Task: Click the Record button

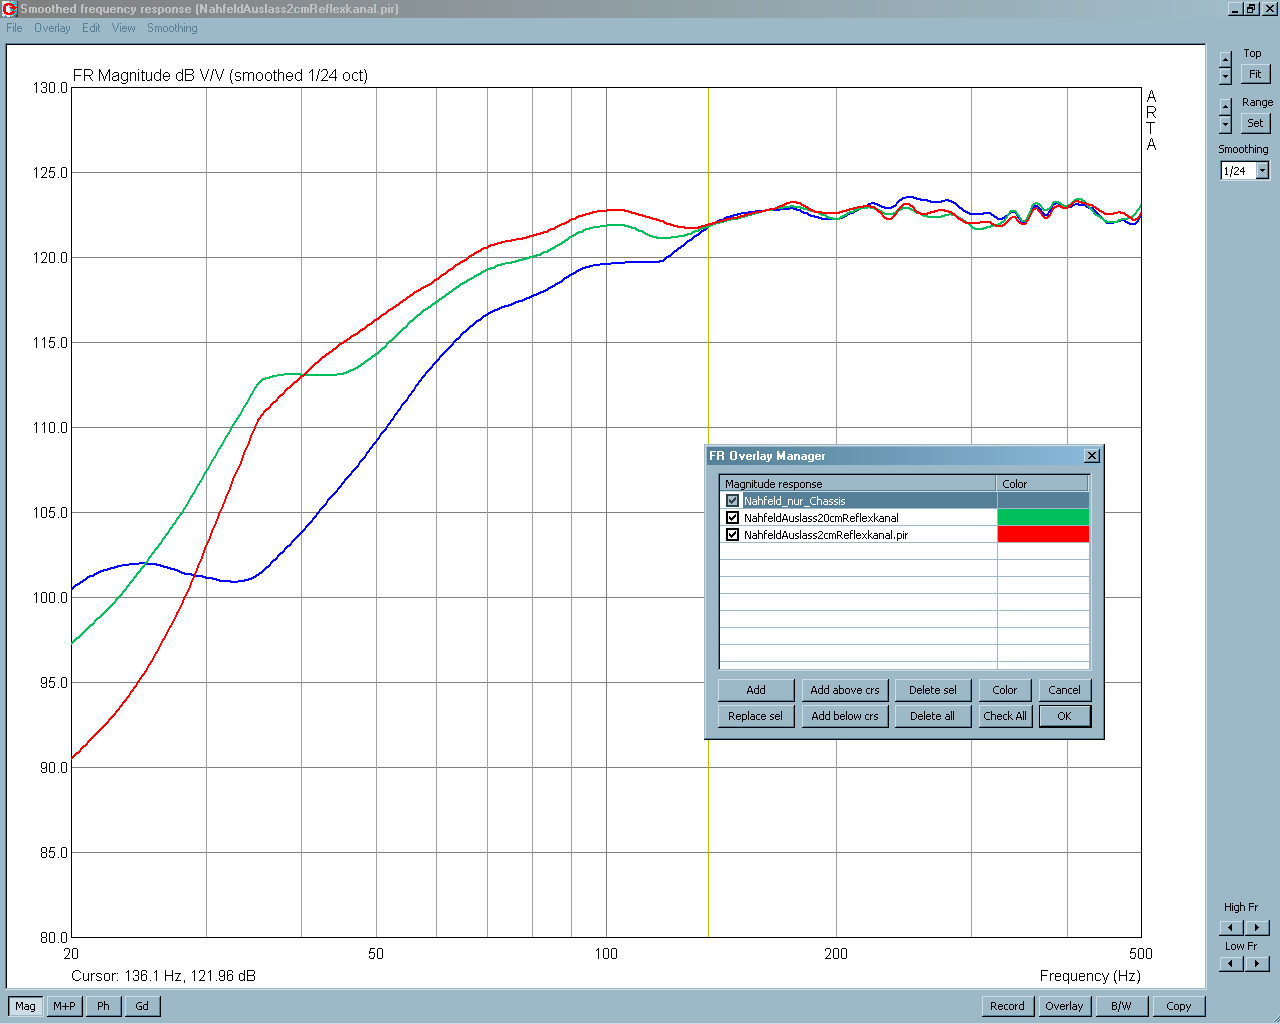Action: click(x=1007, y=1006)
